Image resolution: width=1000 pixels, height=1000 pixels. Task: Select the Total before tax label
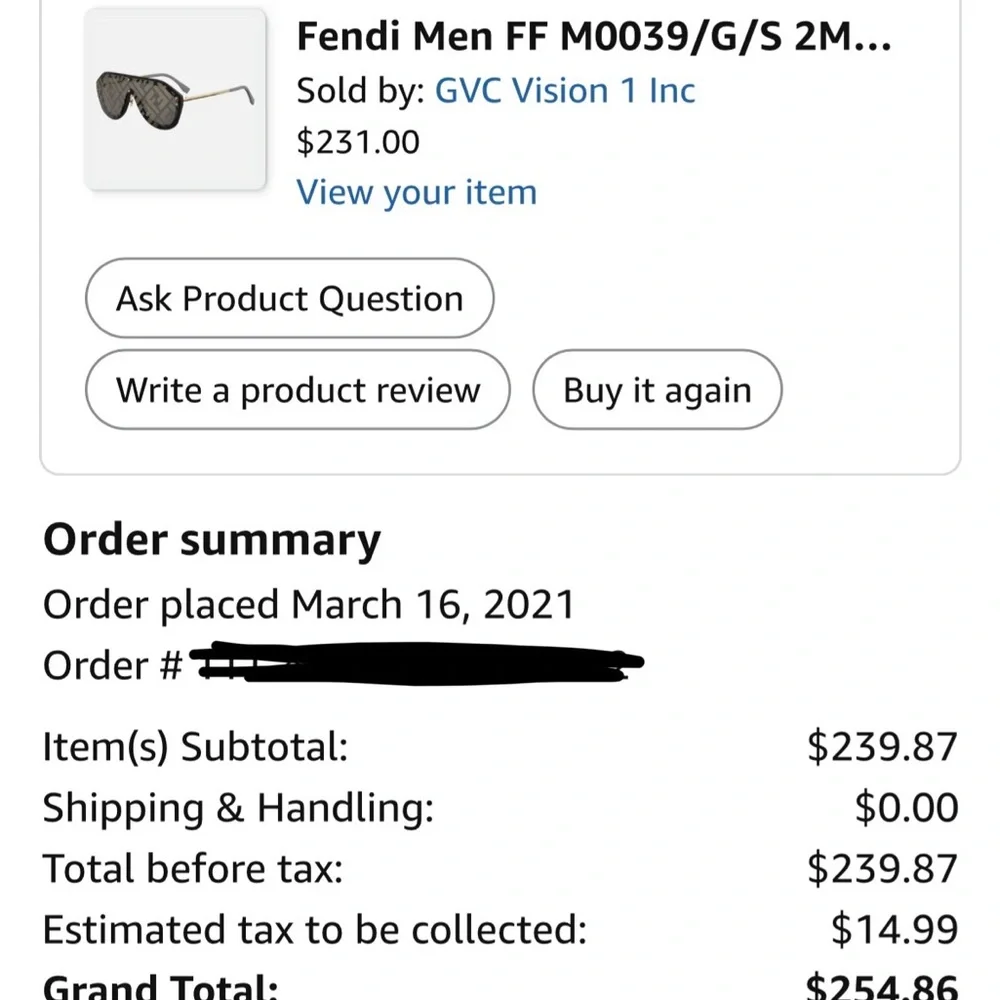coord(193,868)
